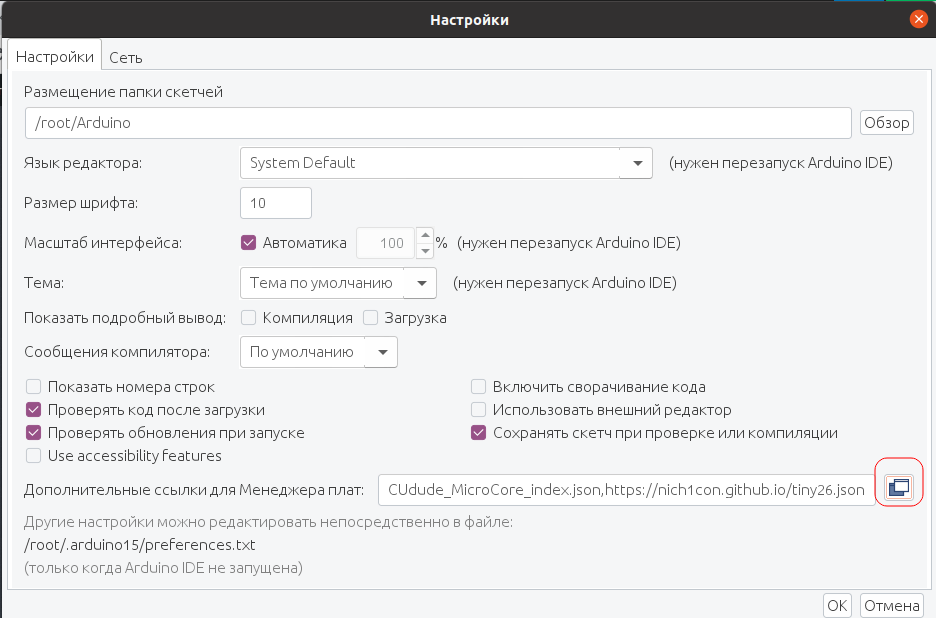Enable Загрузка verbose output checkbox
This screenshot has height=618, width=936.
pyautogui.click(x=370, y=318)
